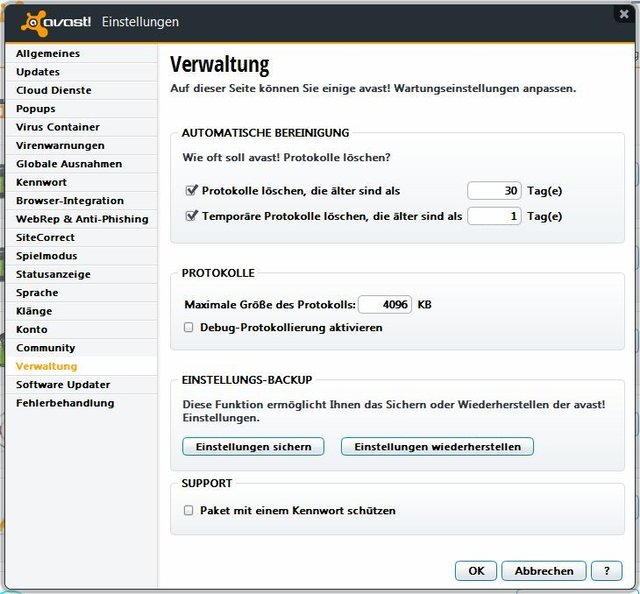
Task: Open Sprache settings
Action: tap(82, 292)
